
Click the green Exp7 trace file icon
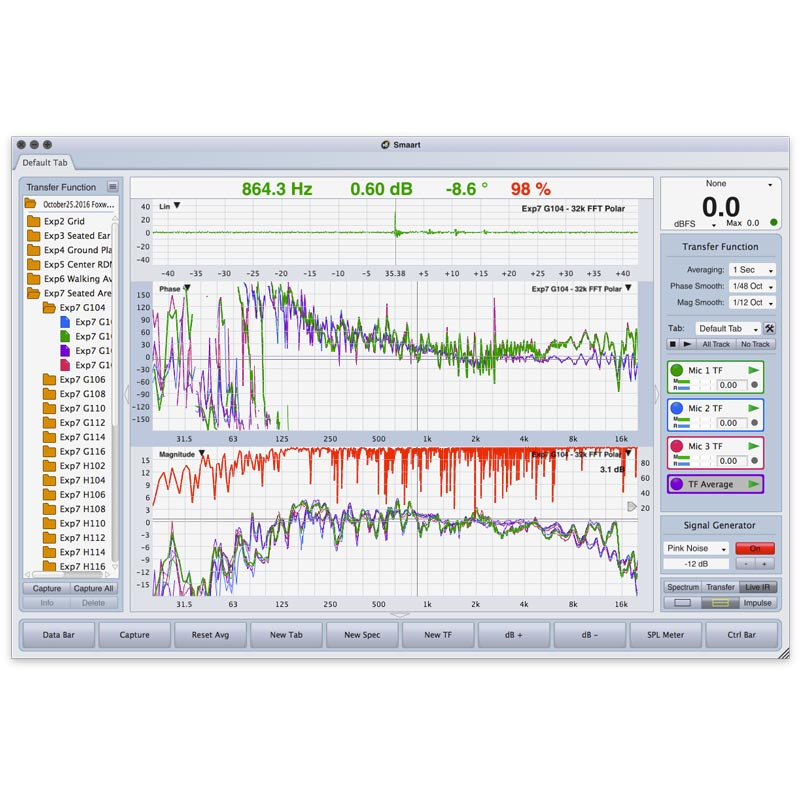pyautogui.click(x=65, y=336)
